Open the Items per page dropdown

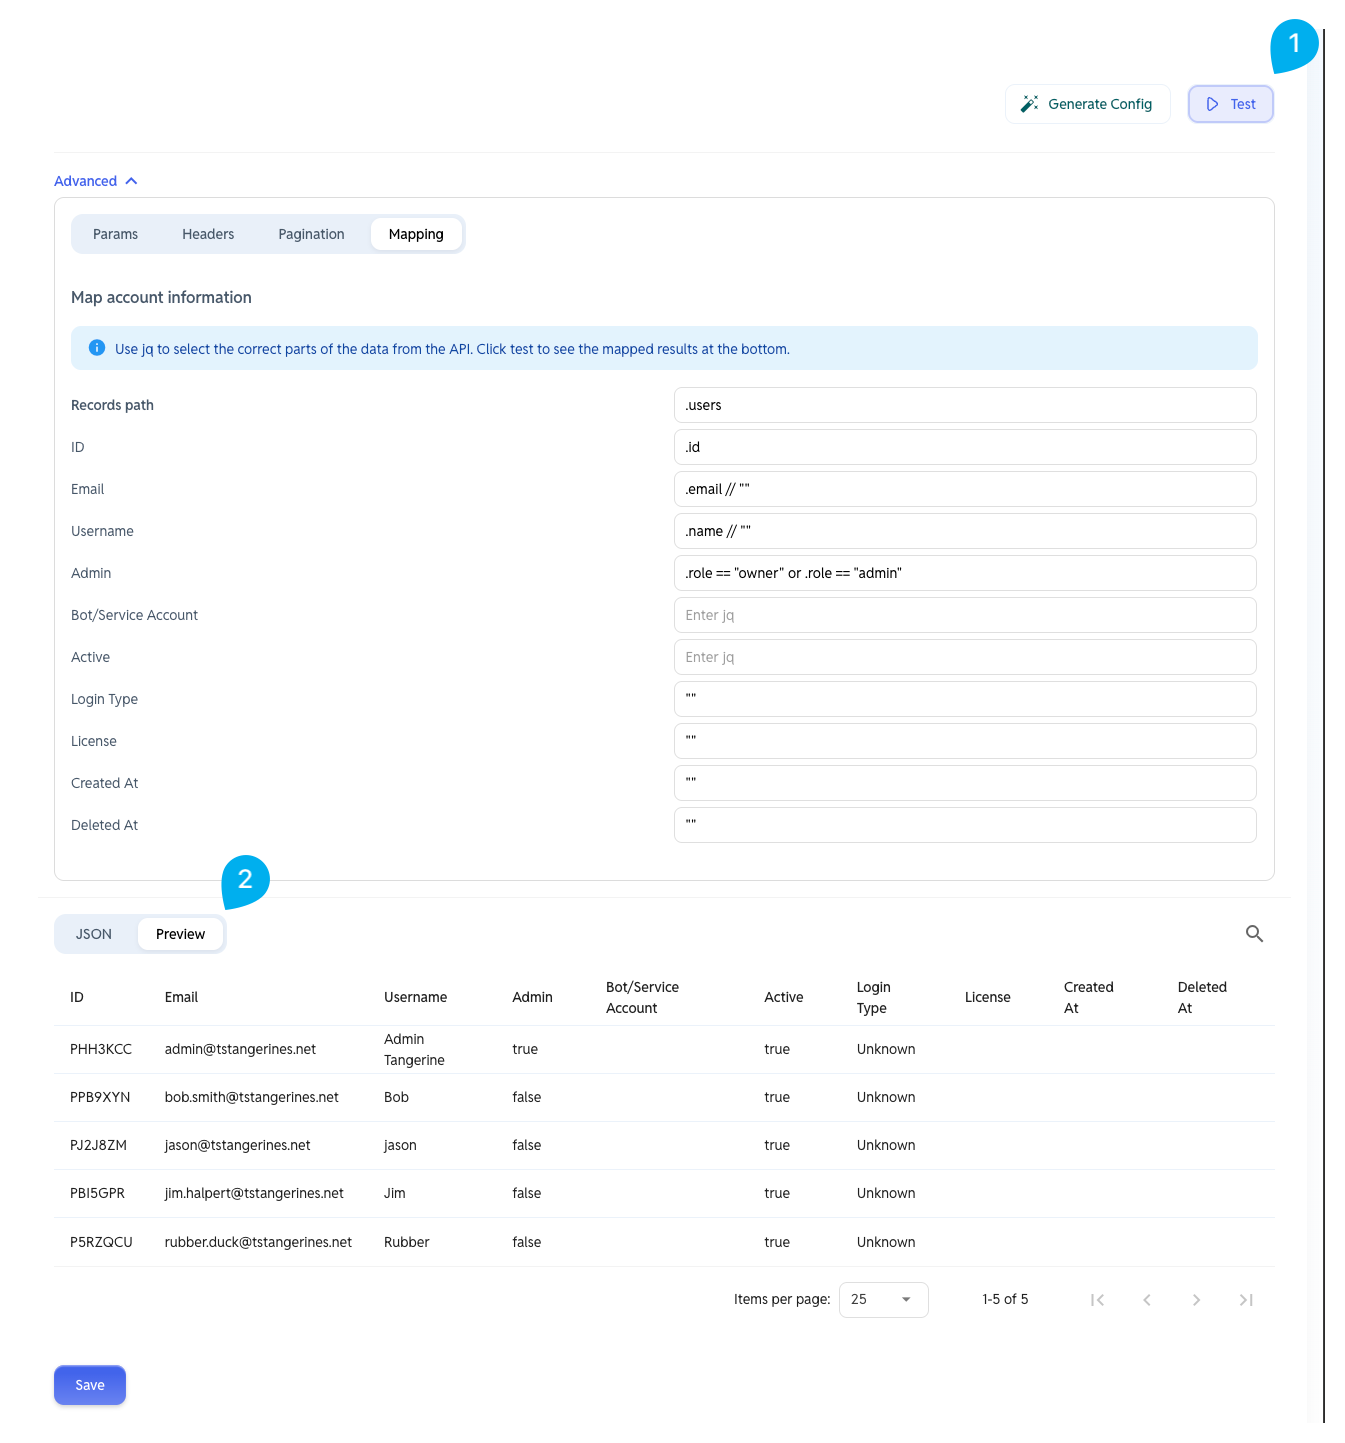[x=883, y=1300]
